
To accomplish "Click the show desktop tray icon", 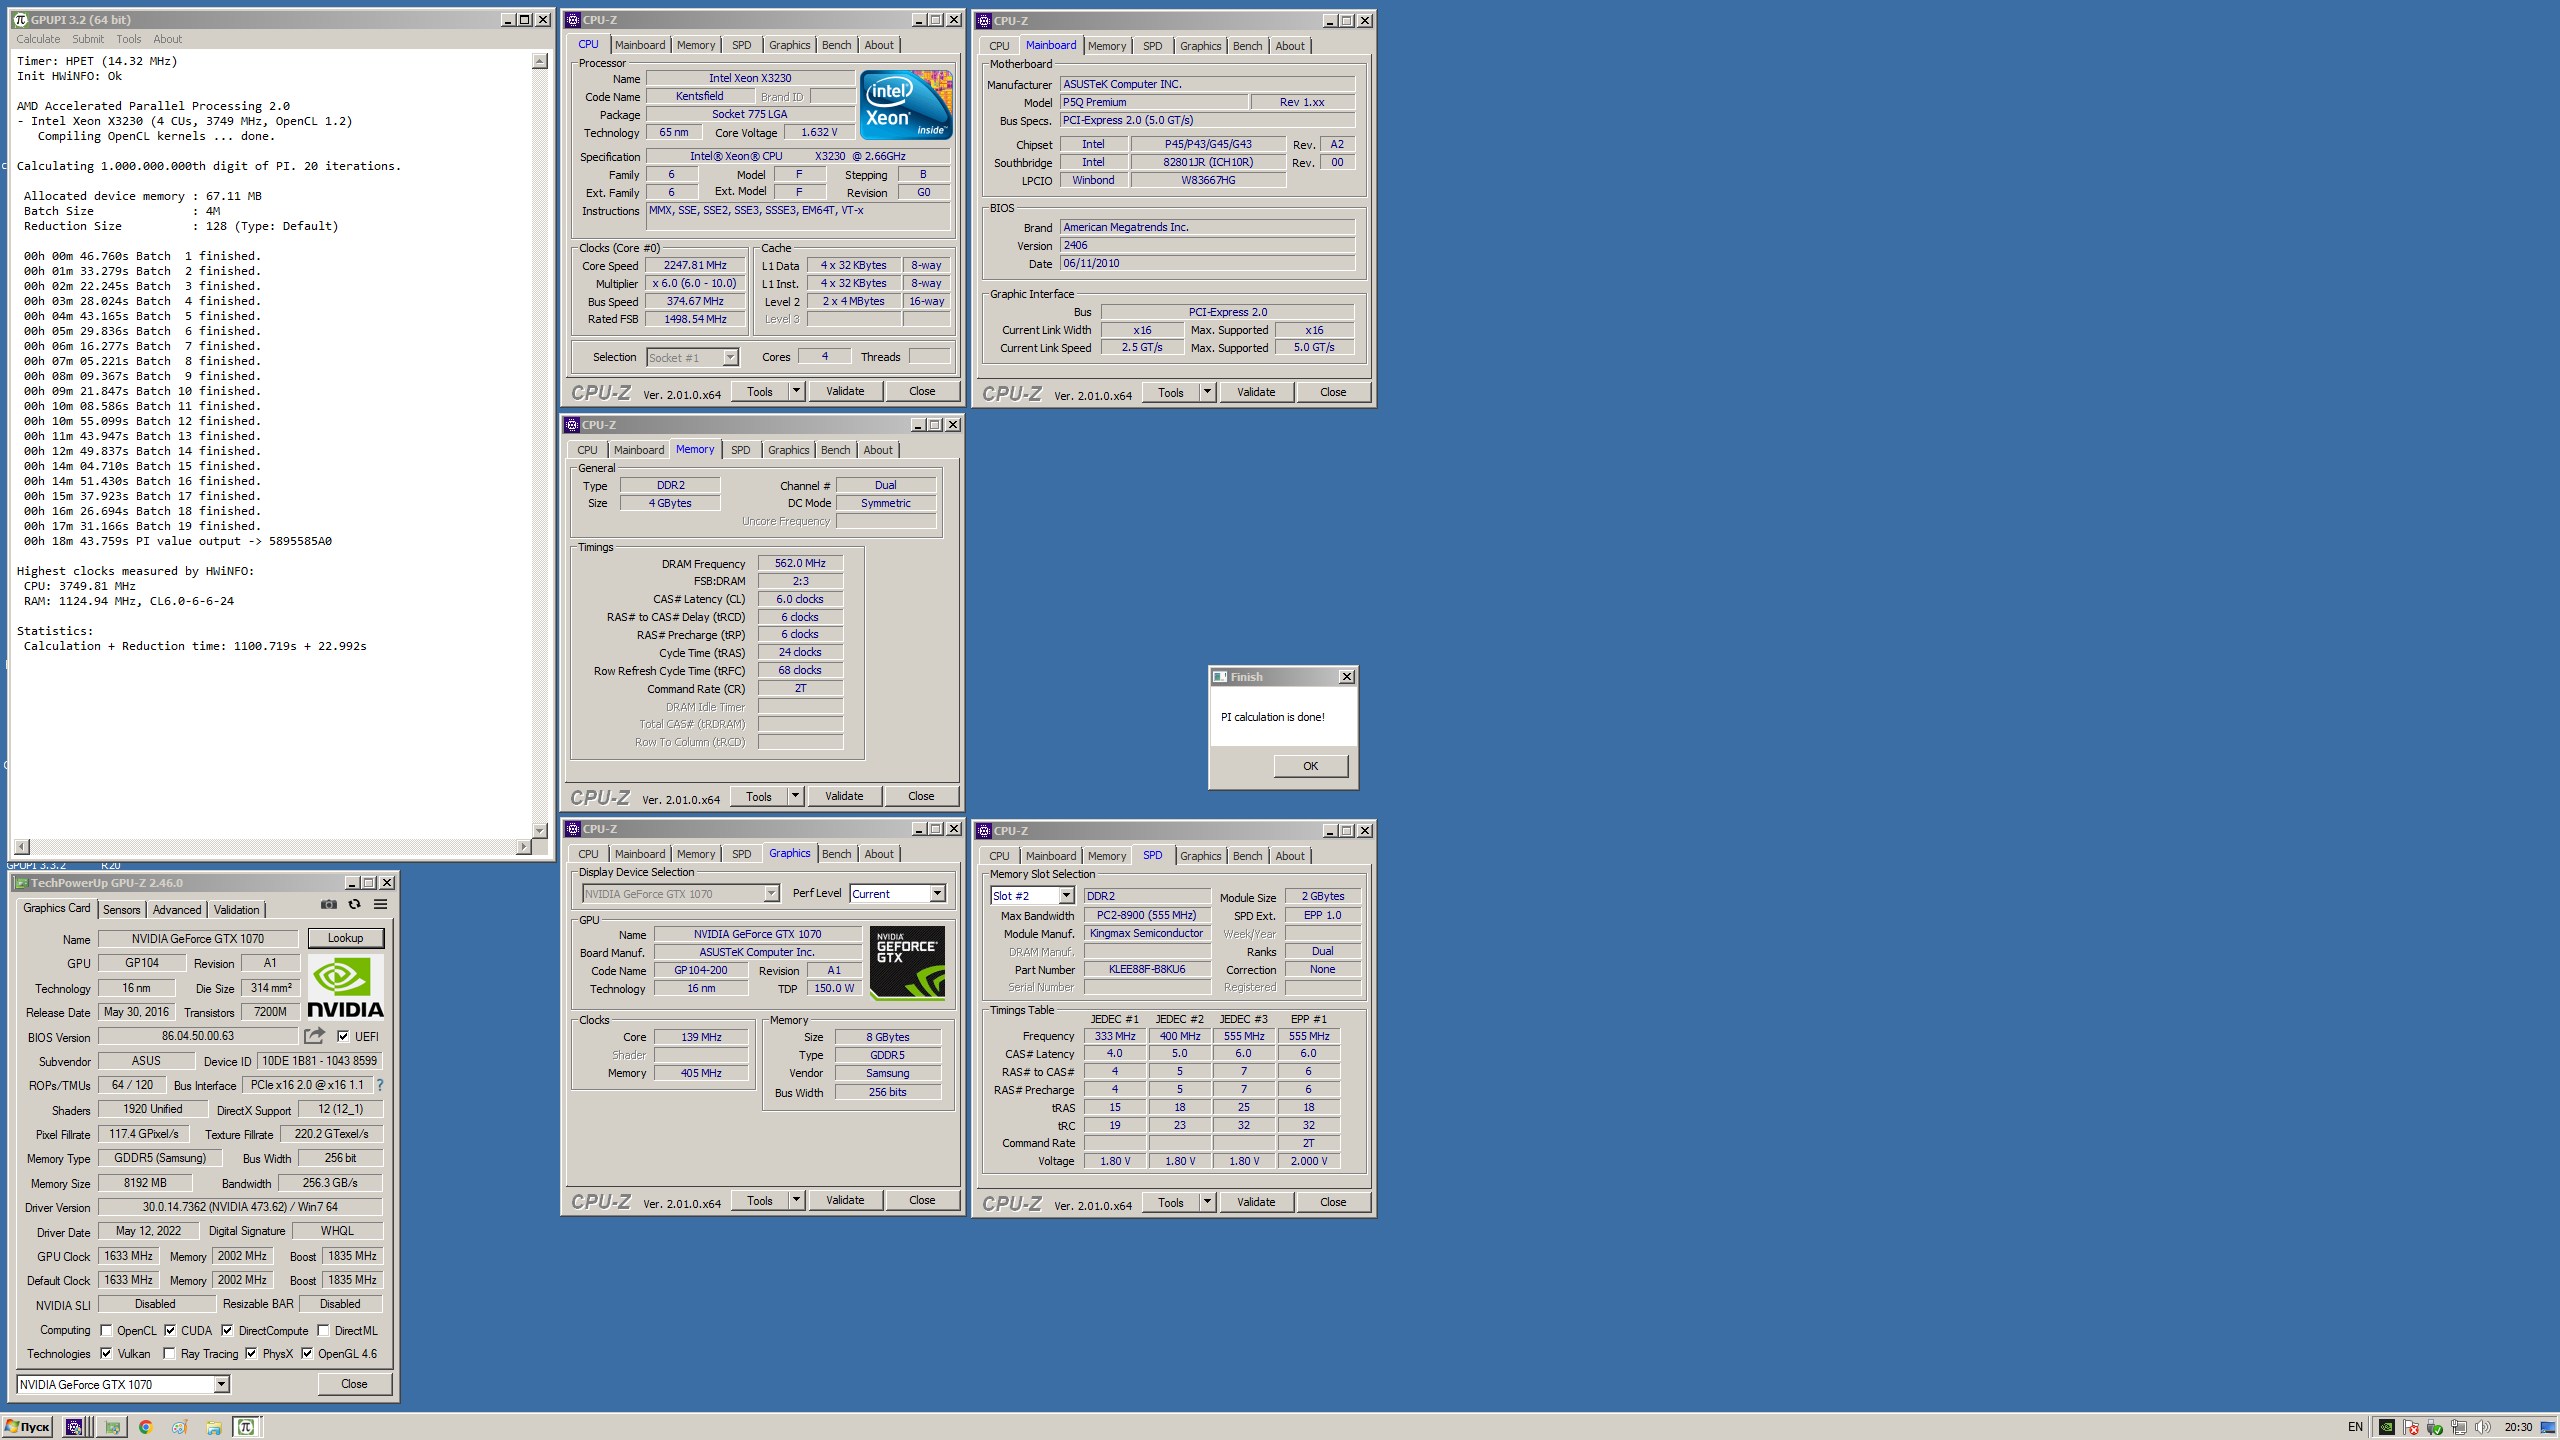I will point(2547,1427).
